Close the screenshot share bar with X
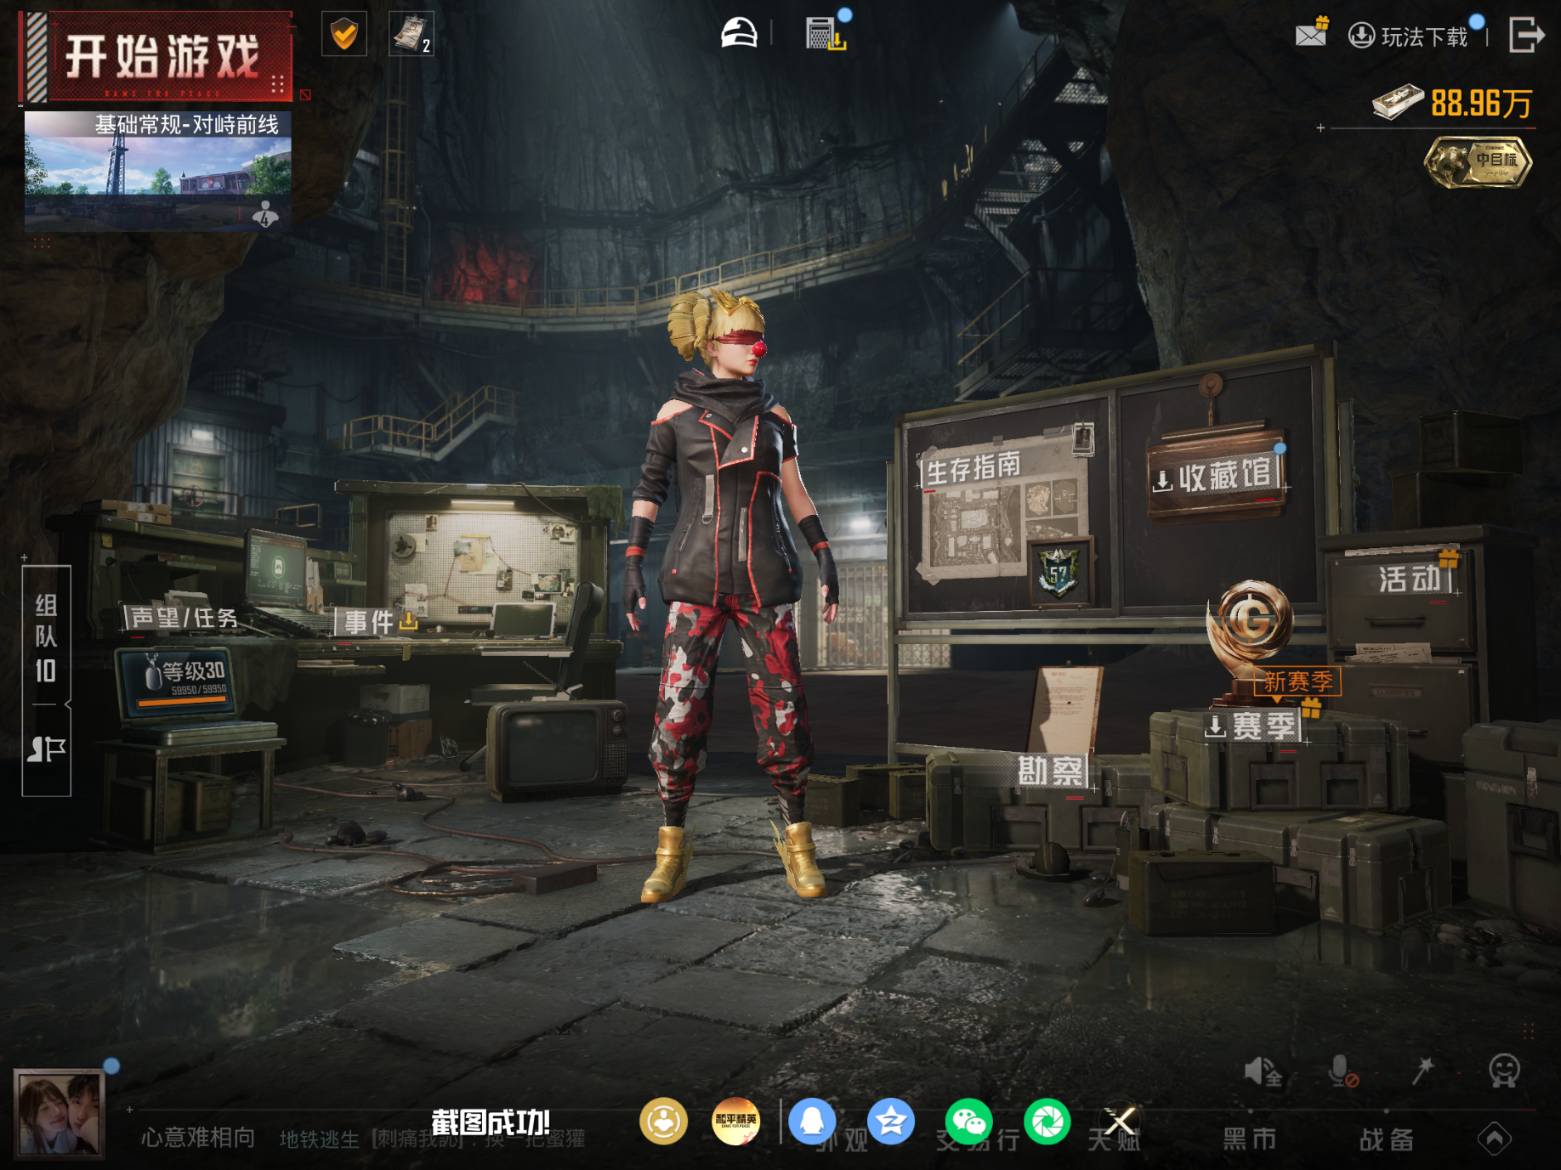The width and height of the screenshot is (1561, 1170). click(x=1120, y=1121)
